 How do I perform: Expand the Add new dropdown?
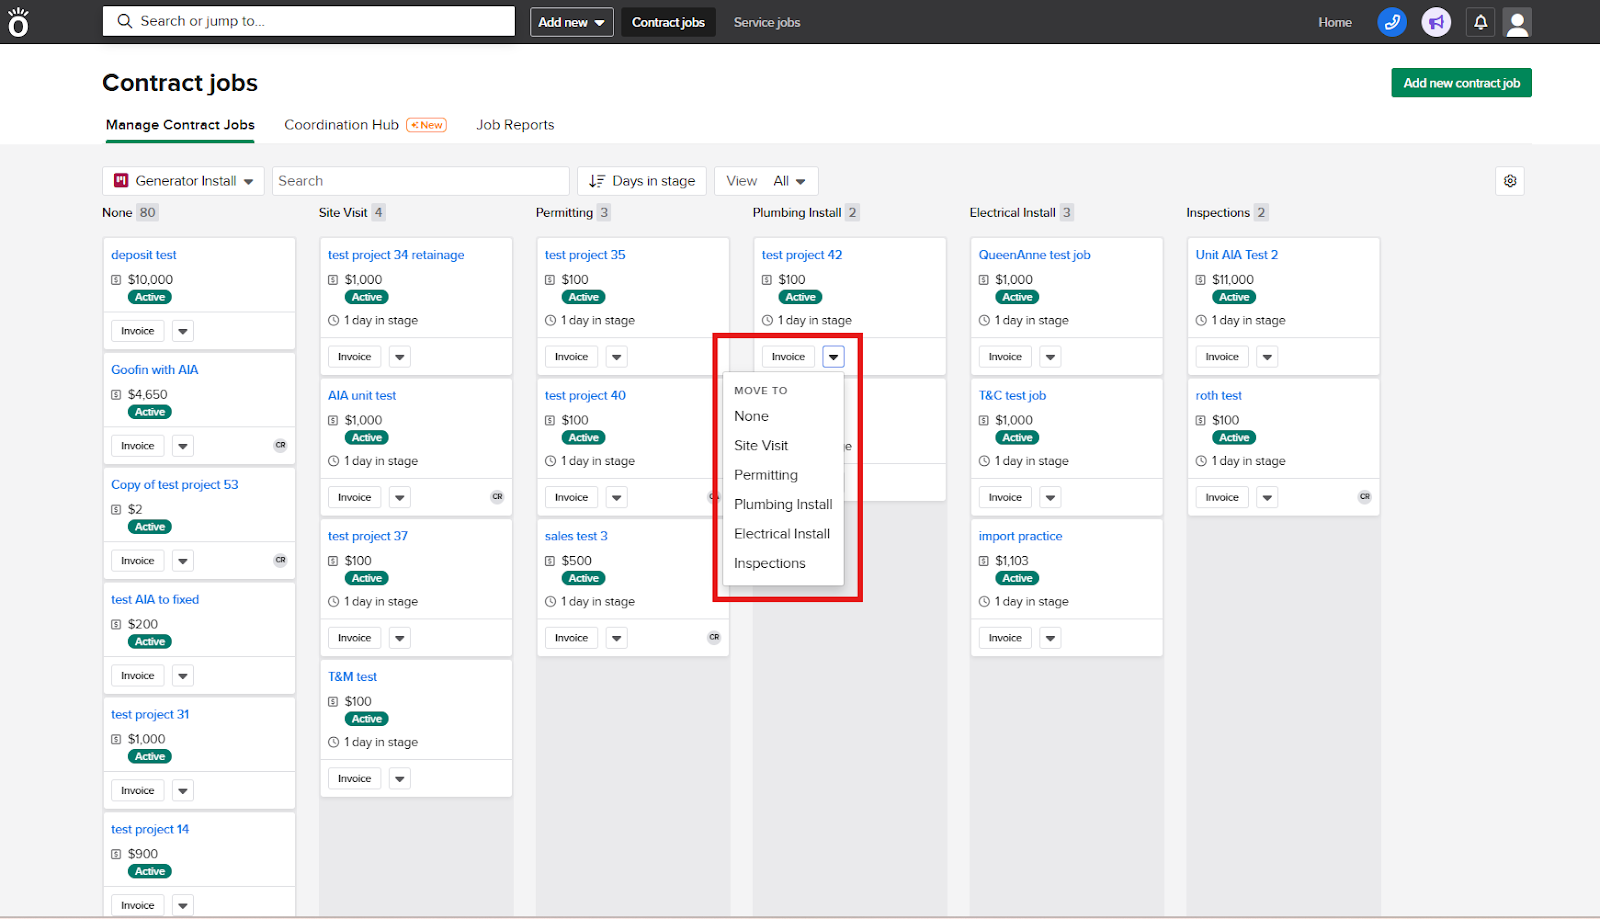coord(571,22)
